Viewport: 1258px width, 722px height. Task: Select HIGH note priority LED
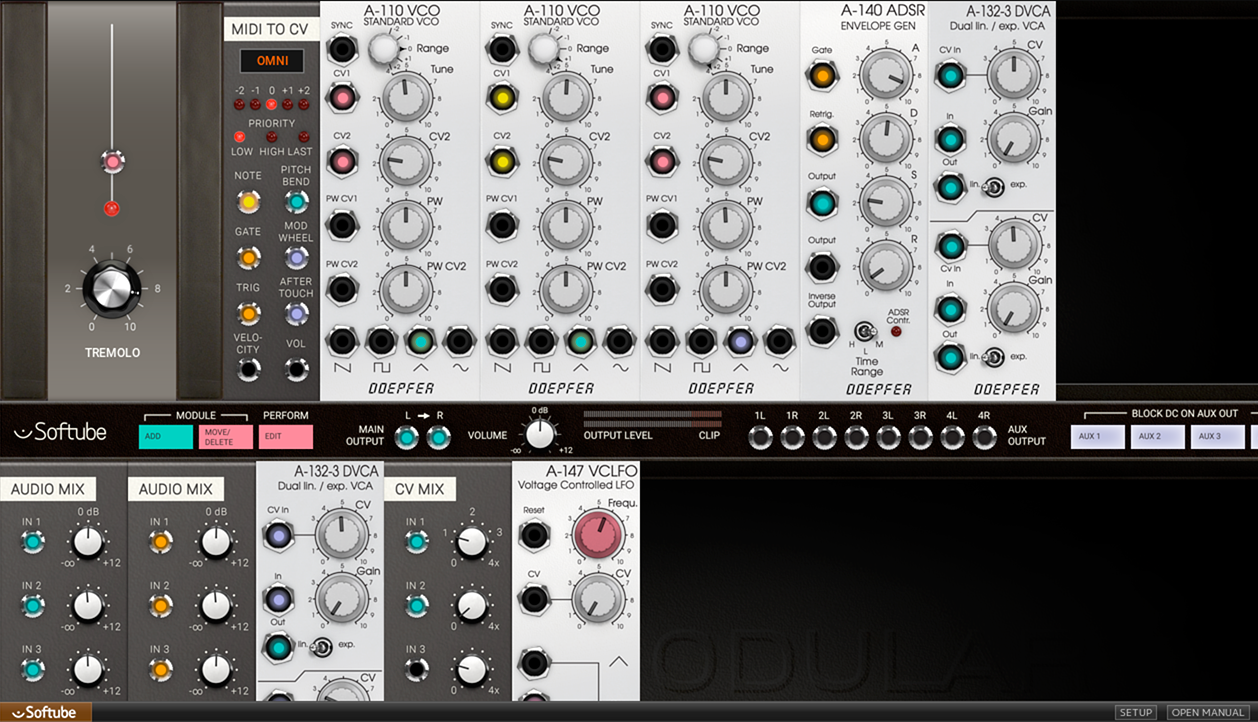271,137
